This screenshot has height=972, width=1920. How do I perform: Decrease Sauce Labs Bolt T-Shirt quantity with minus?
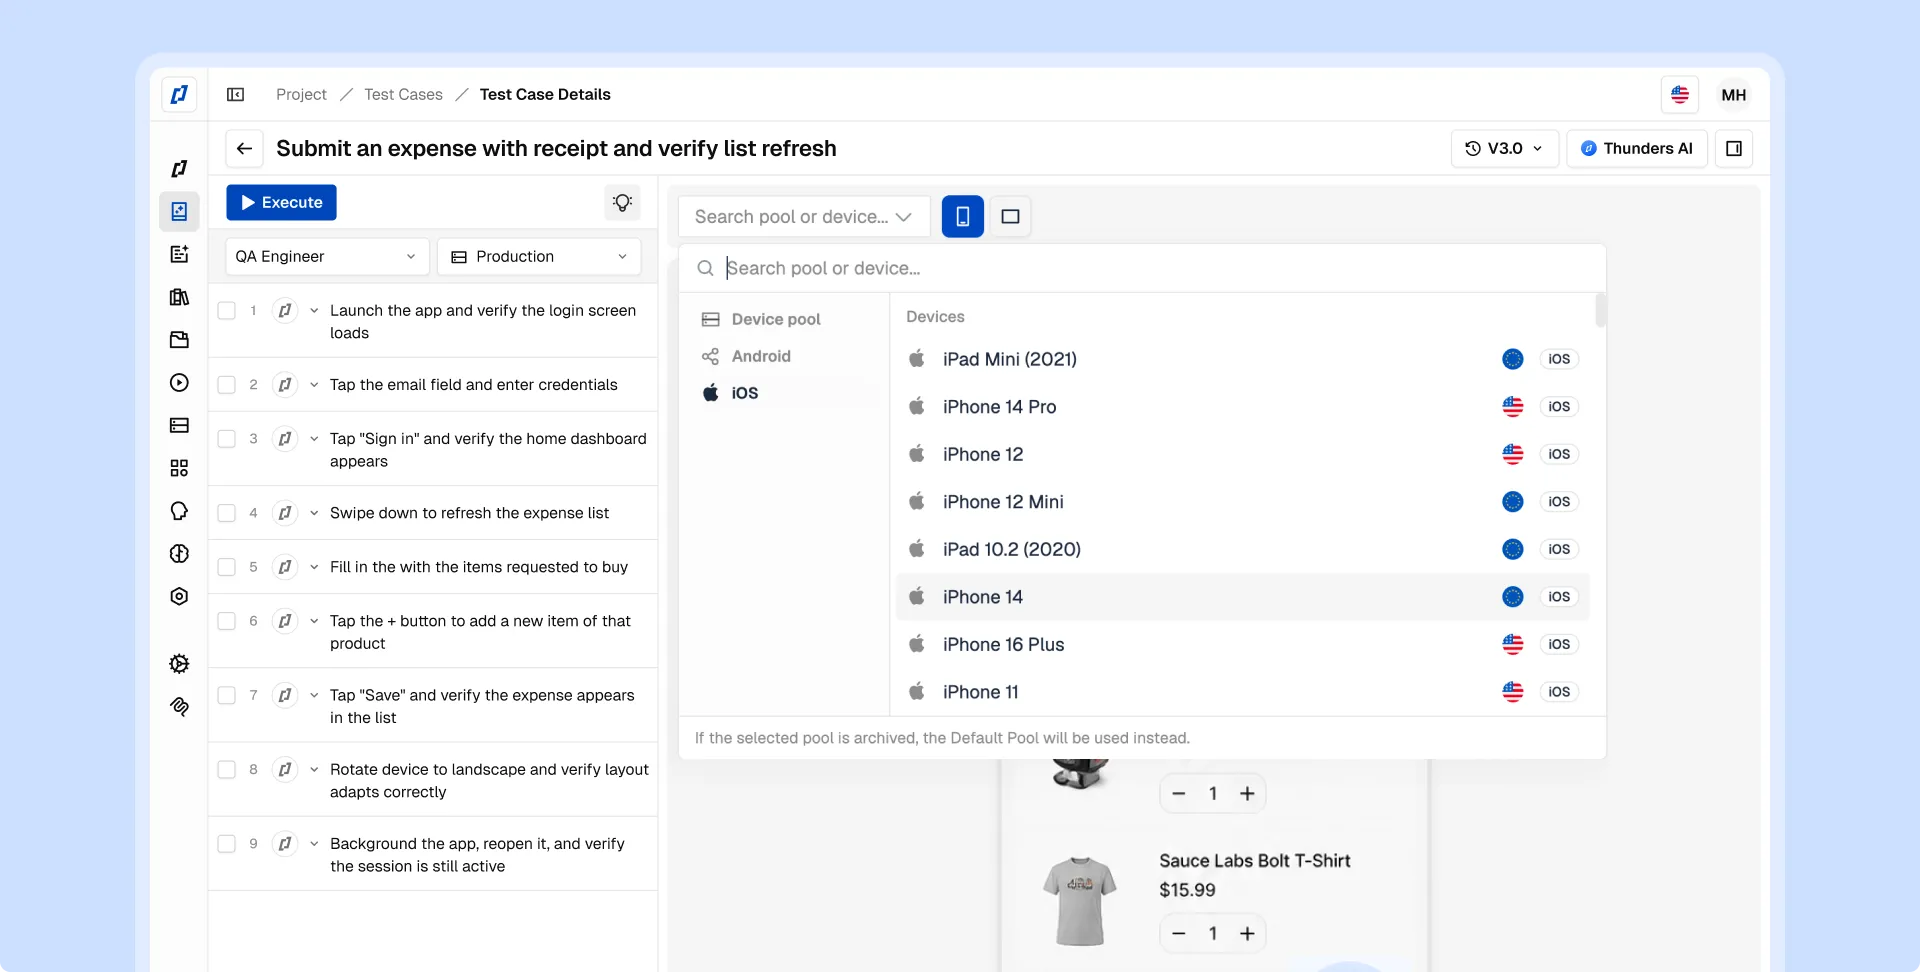click(1179, 934)
